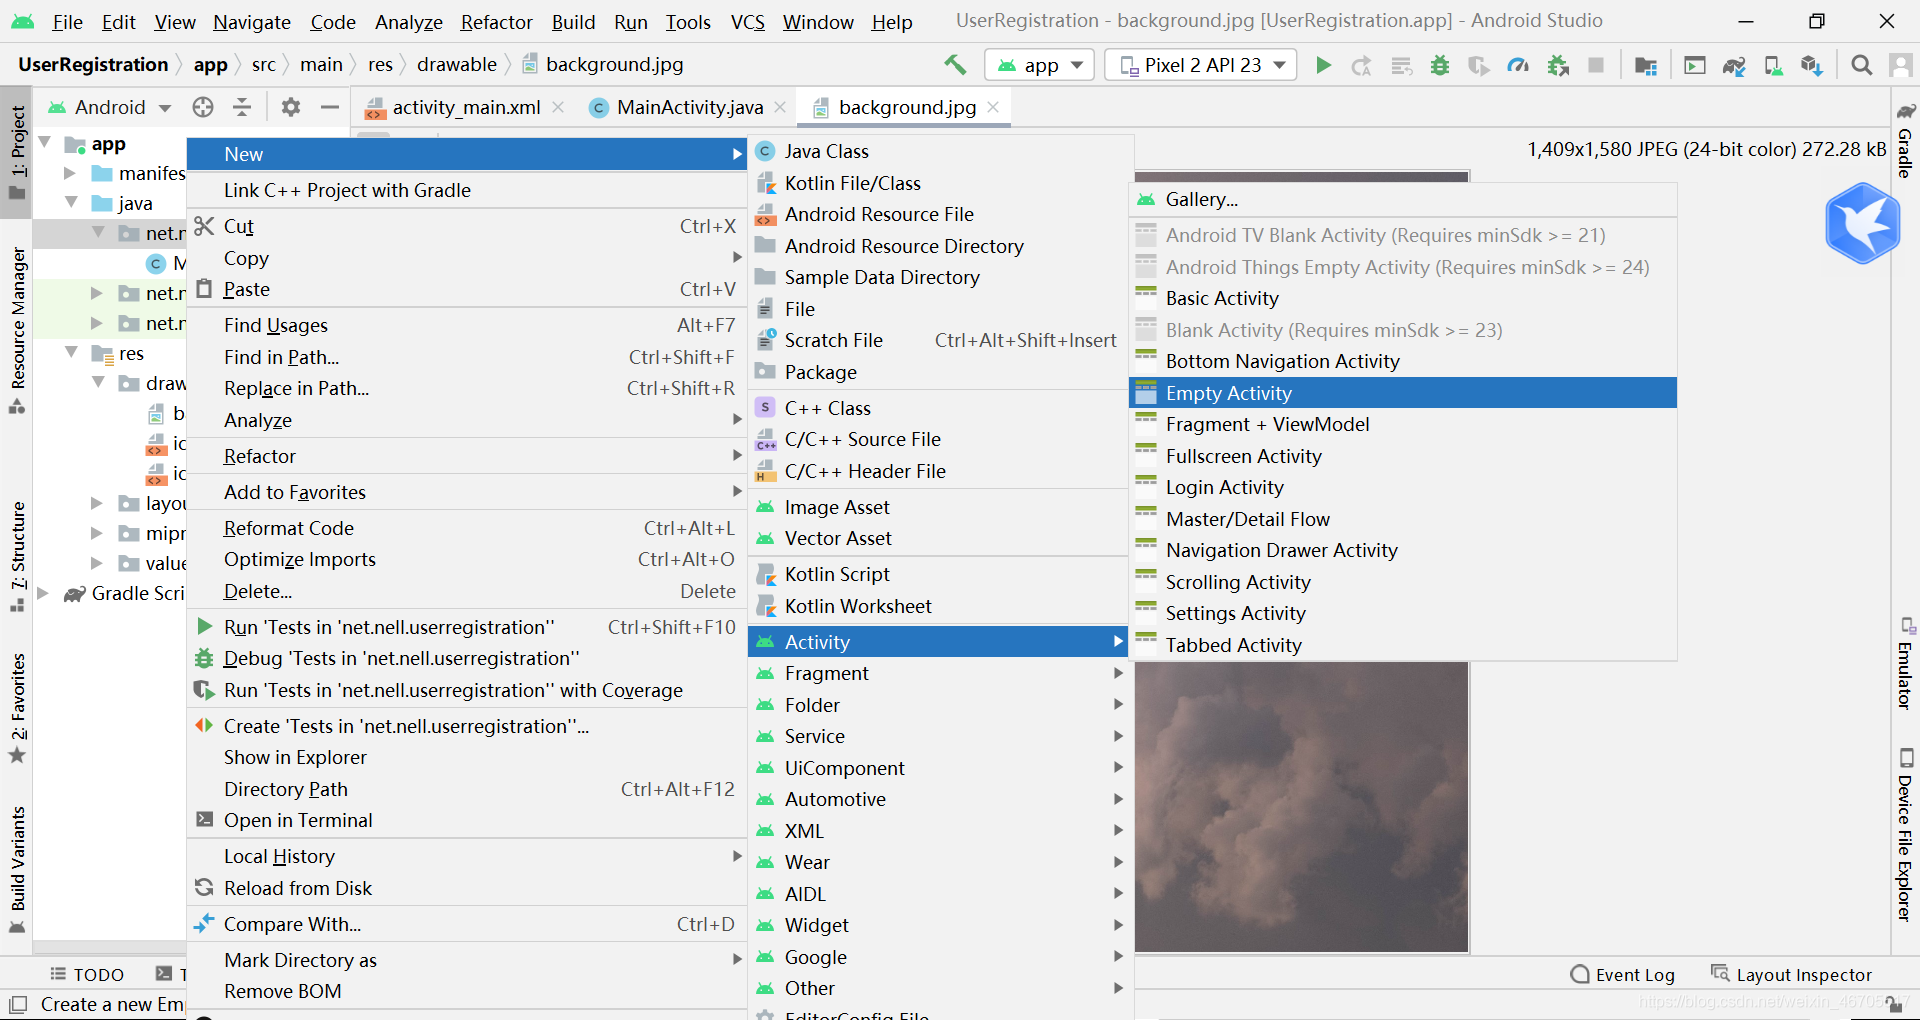Click the Stop run square icon
Viewport: 1920px width, 1020px height.
1596,65
